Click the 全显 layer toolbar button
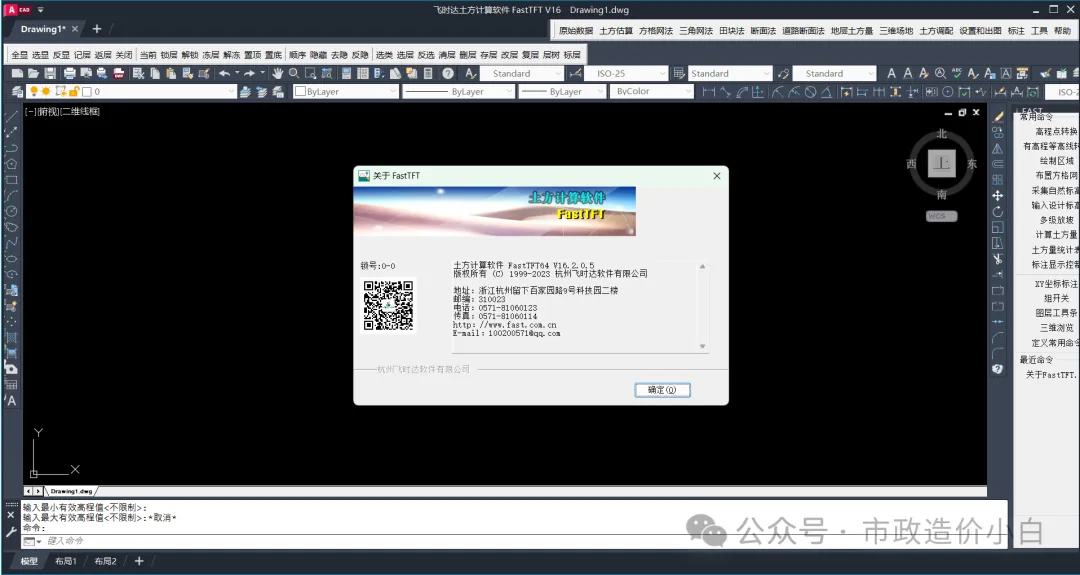Viewport: 1080px width, 575px height. coord(19,55)
